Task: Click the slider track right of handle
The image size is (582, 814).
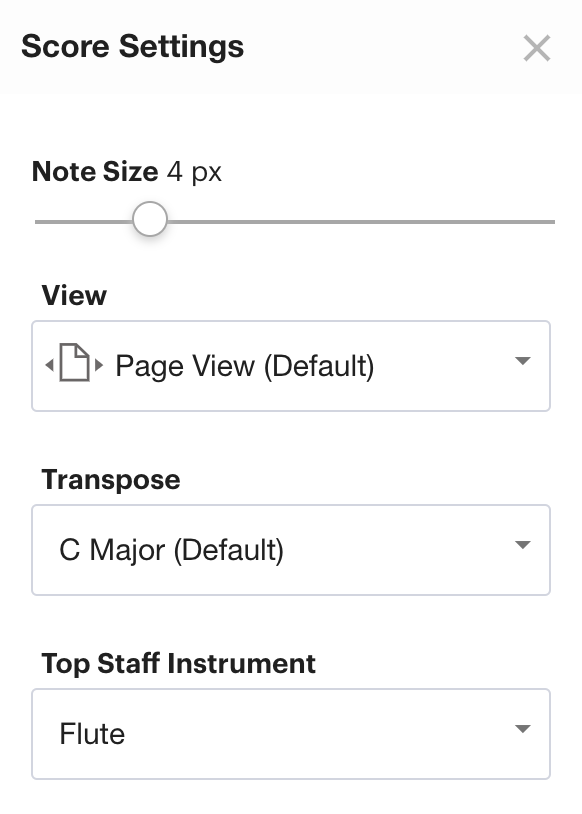Action: tap(361, 222)
